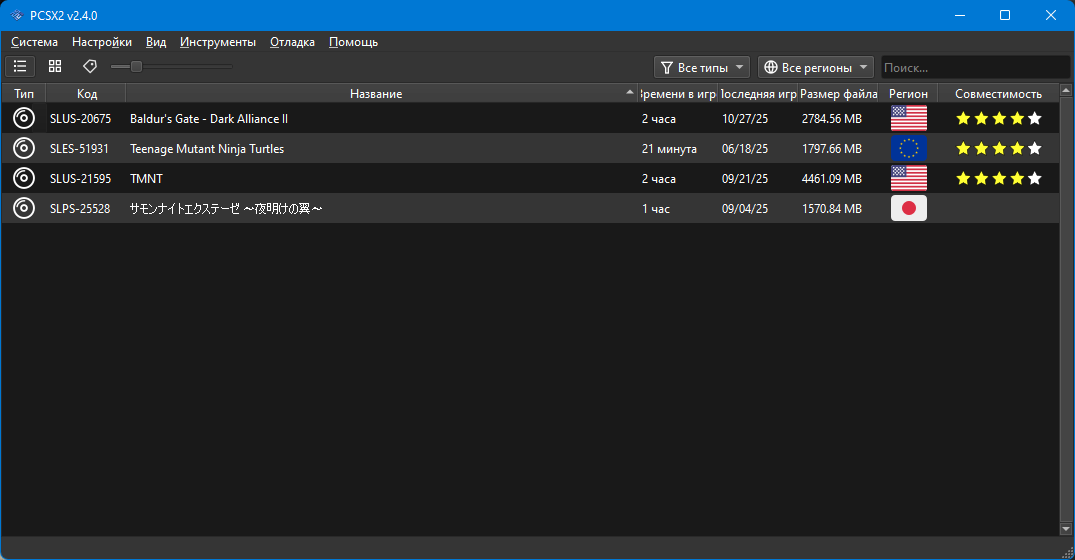This screenshot has width=1075, height=560.
Task: Click disc icon for SLPS-25528 row
Action: tap(24, 208)
